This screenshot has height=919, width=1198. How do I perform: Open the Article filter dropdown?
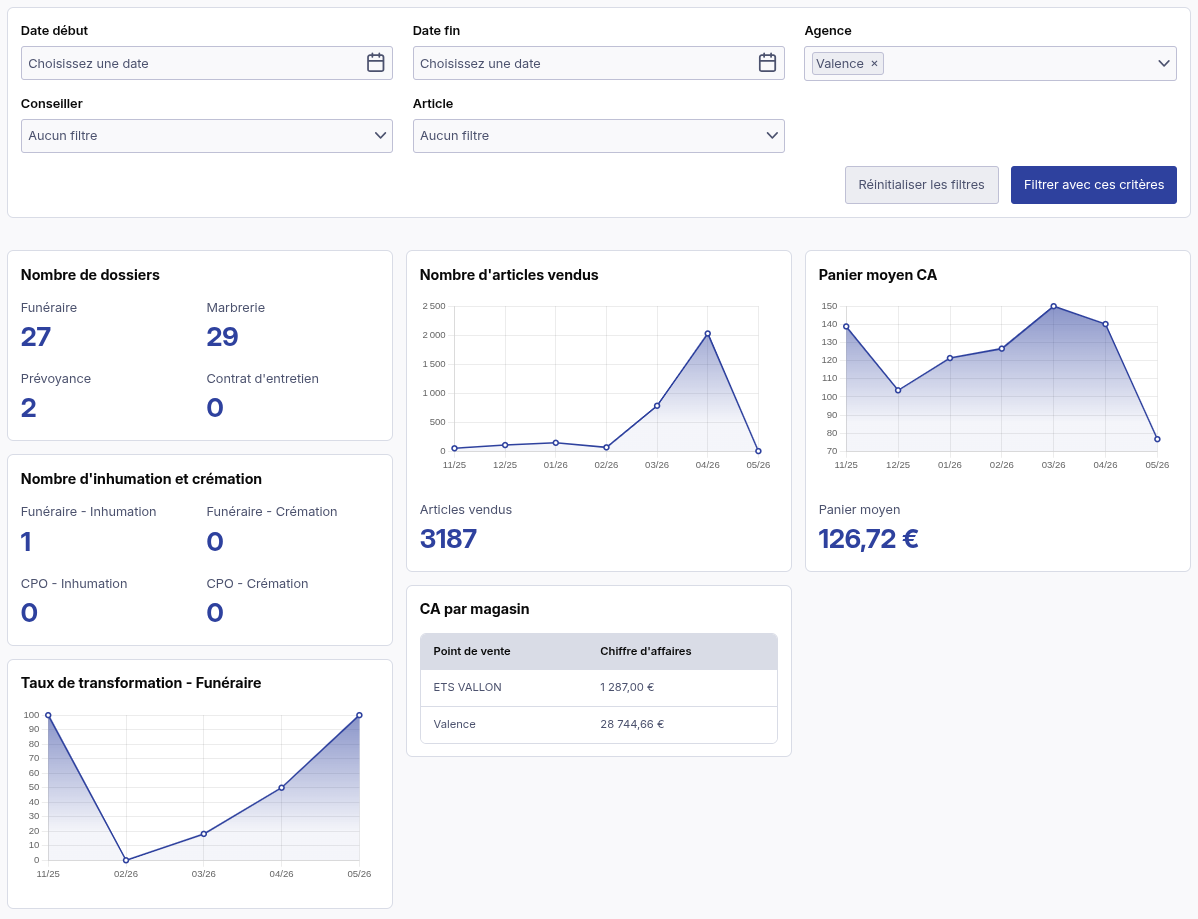[x=598, y=135]
